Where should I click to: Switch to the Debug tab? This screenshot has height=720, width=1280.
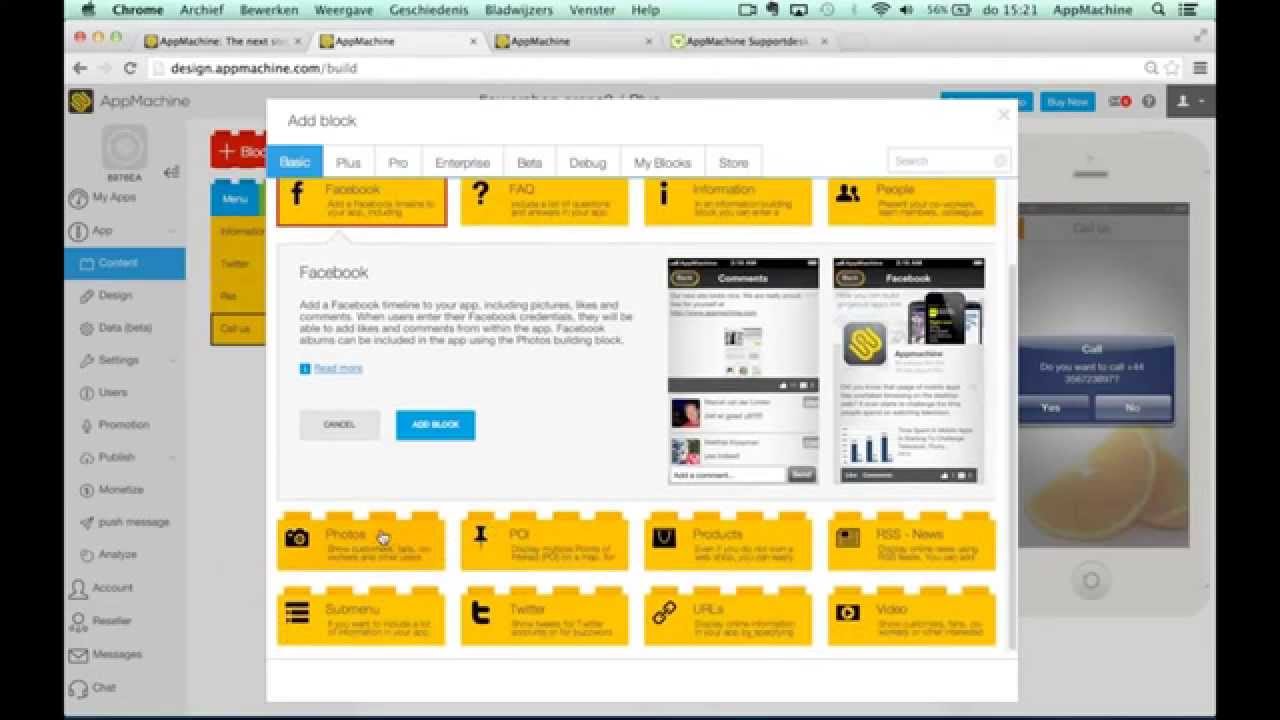(588, 162)
